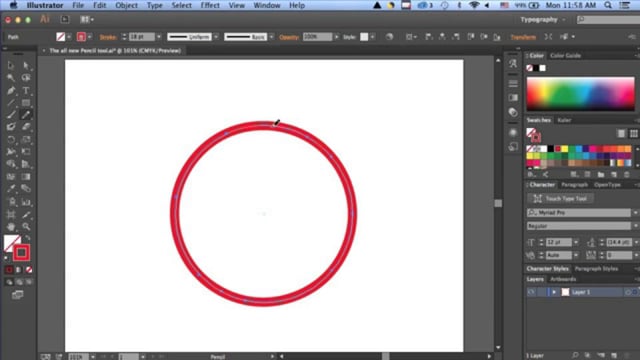Set paint mode to None

click(x=29, y=270)
